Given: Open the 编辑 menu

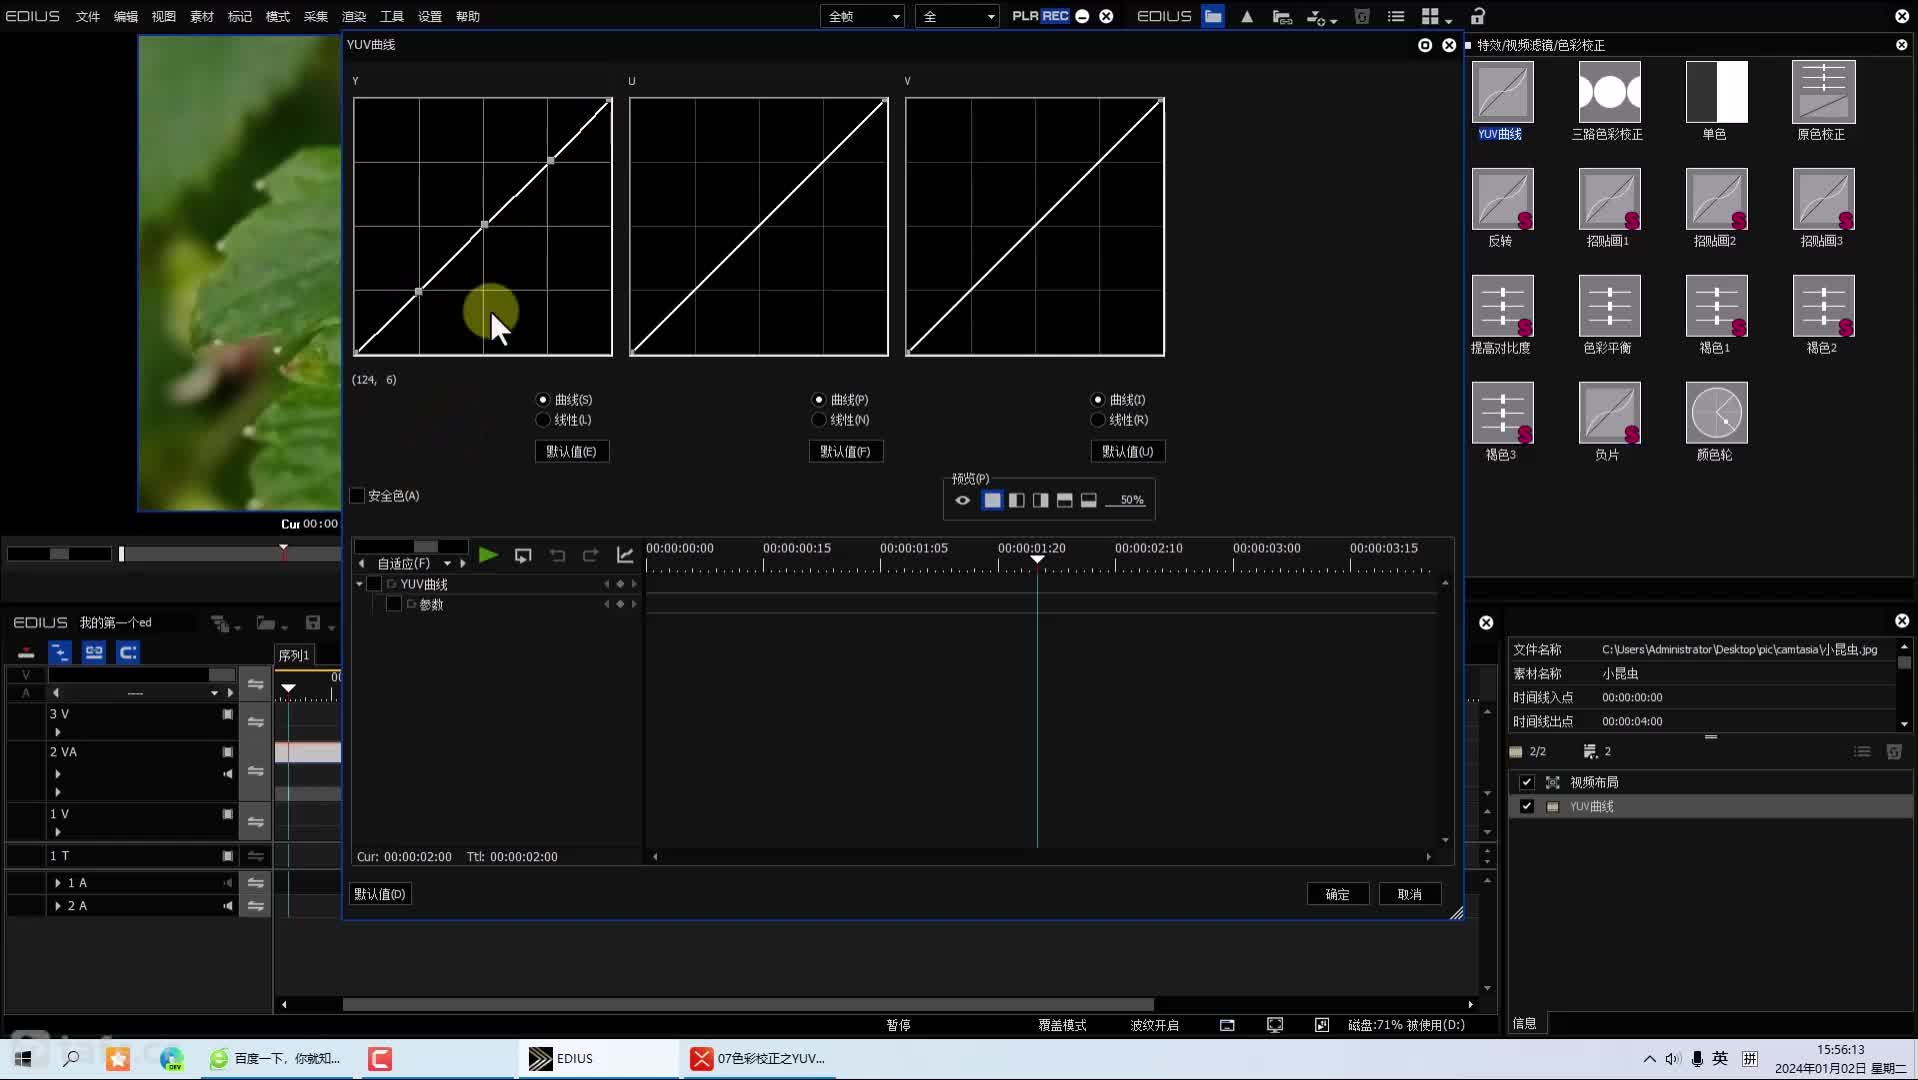Looking at the screenshot, I should (126, 16).
